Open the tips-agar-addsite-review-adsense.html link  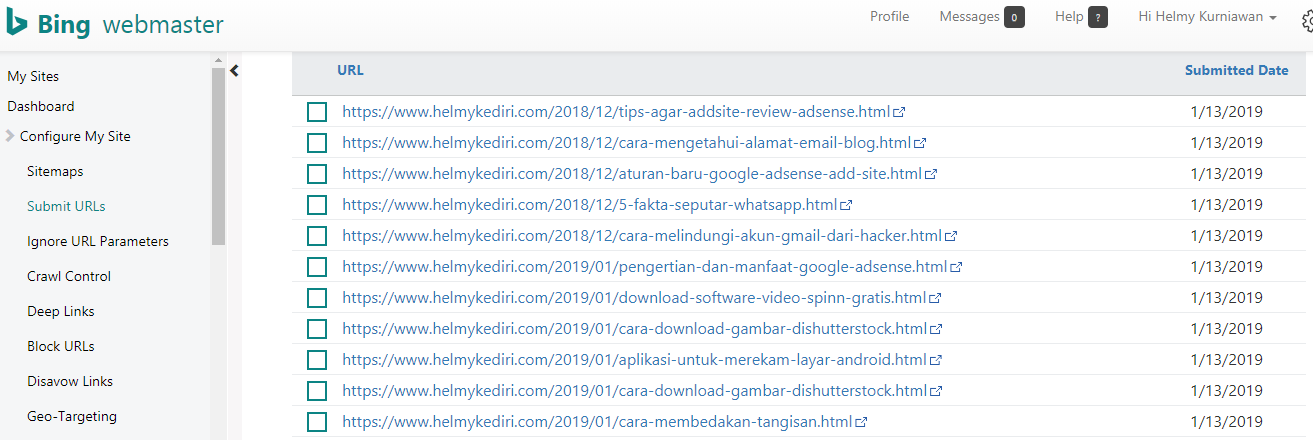tap(616, 112)
